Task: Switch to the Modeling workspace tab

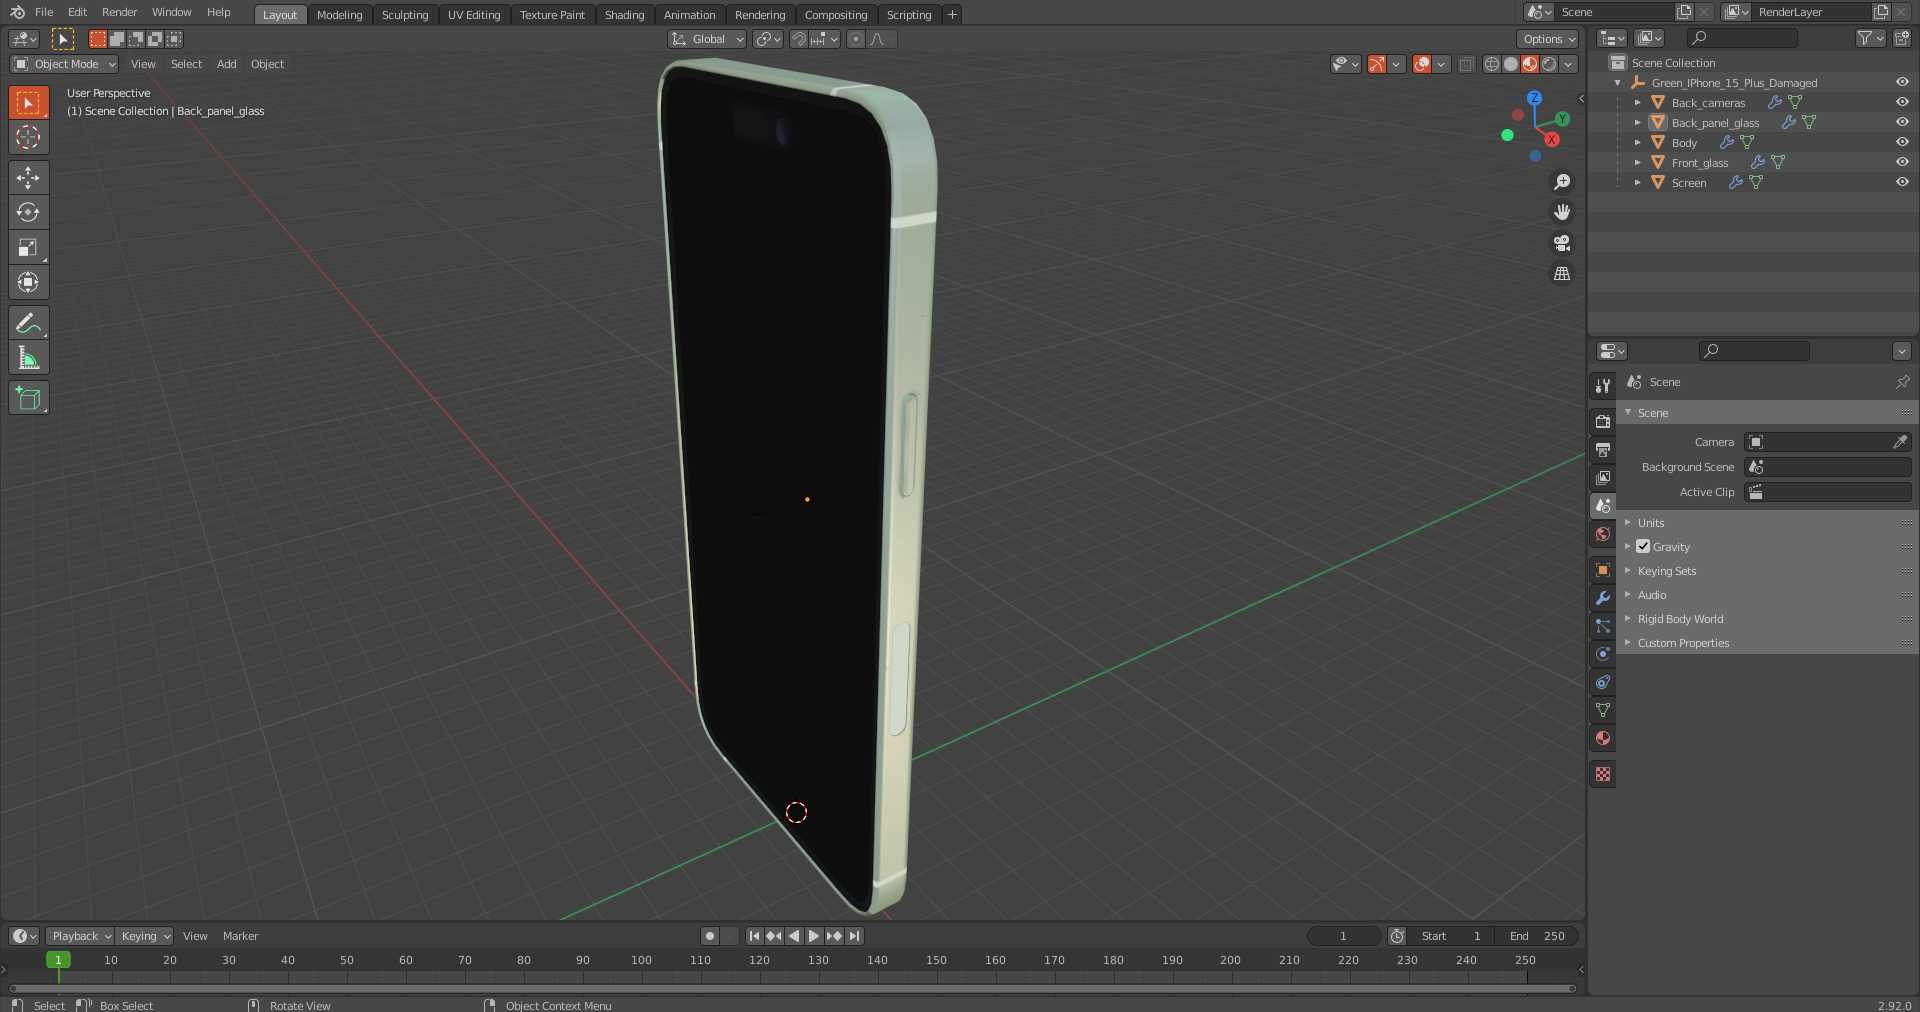Action: pyautogui.click(x=339, y=15)
